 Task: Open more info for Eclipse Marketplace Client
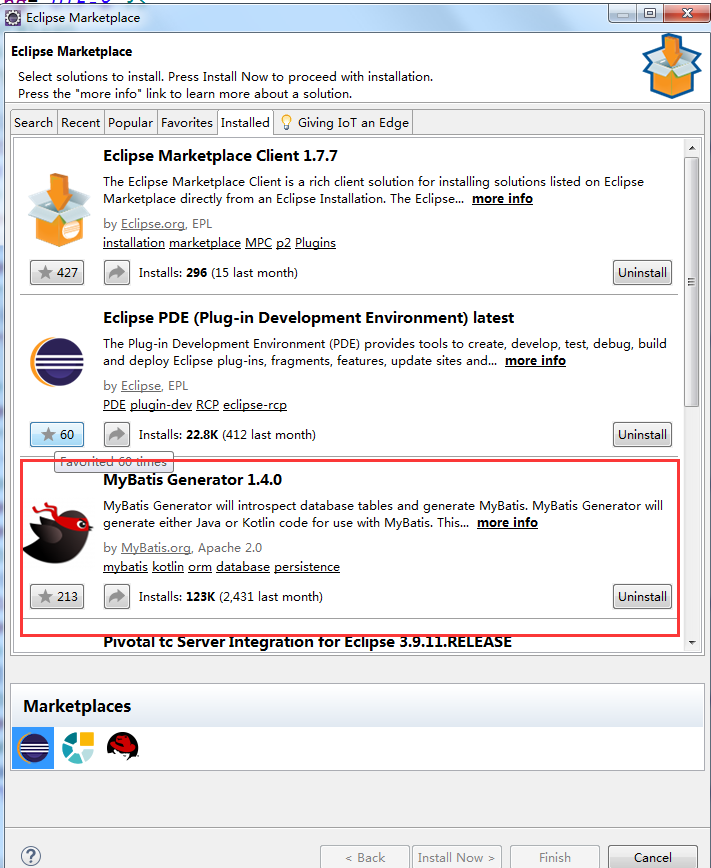(x=502, y=199)
